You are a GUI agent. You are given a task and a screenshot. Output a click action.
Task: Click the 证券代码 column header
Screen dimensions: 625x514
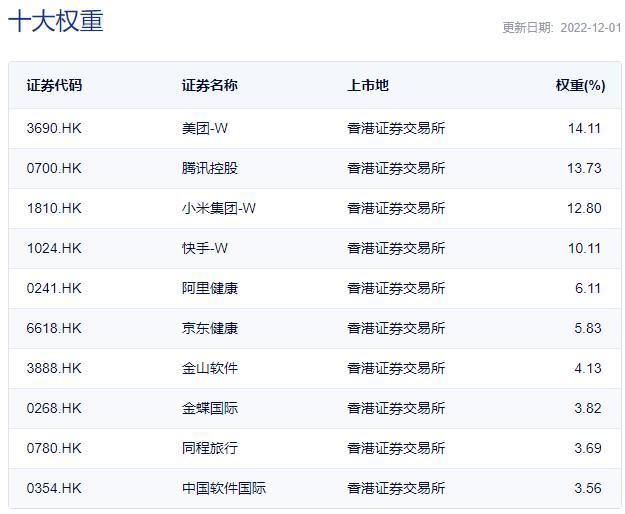tap(54, 85)
